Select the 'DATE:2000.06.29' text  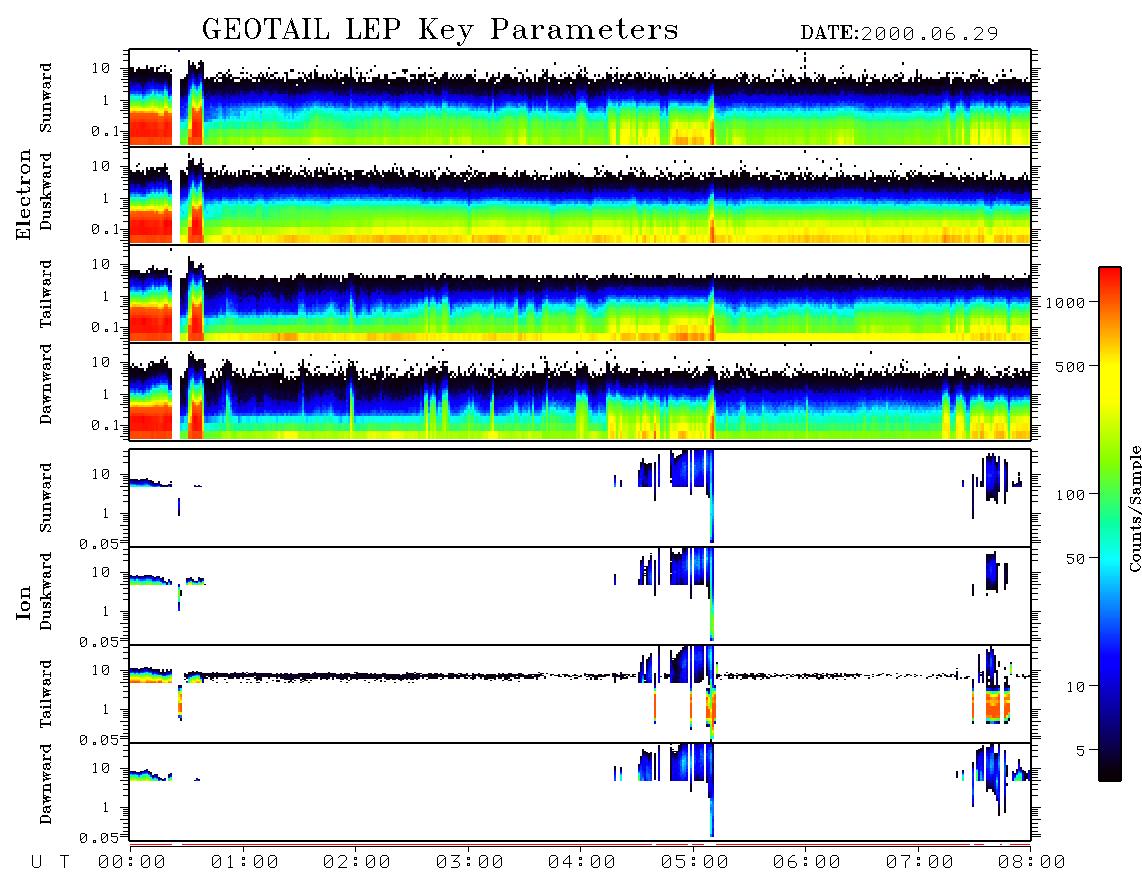[899, 34]
